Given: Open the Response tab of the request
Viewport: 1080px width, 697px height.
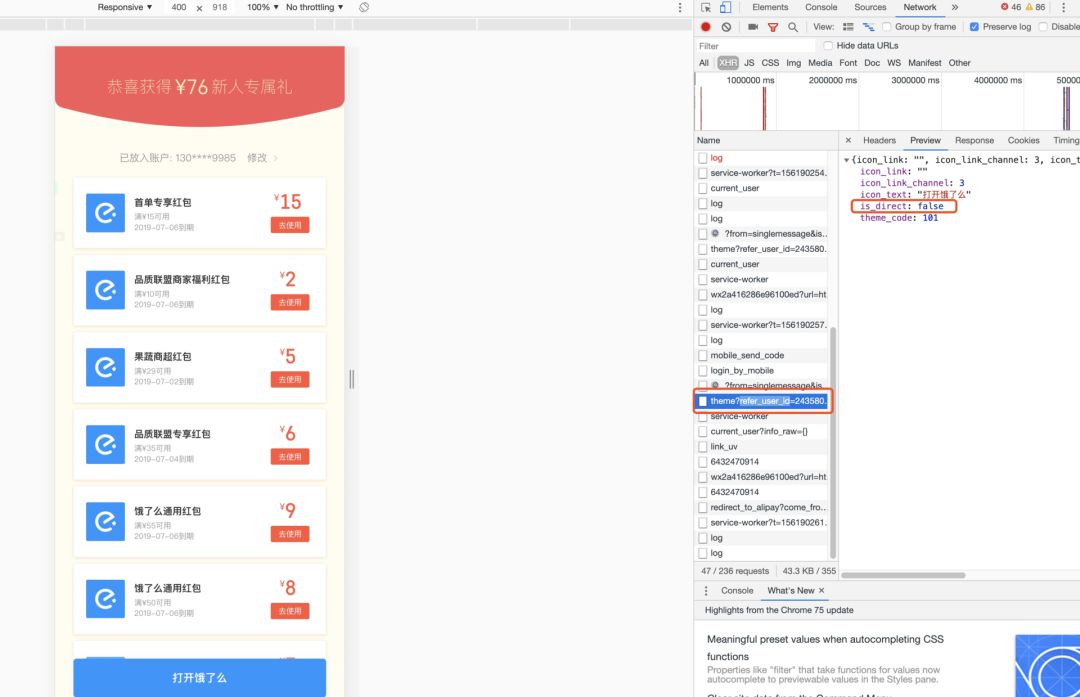Looking at the screenshot, I should tap(974, 140).
